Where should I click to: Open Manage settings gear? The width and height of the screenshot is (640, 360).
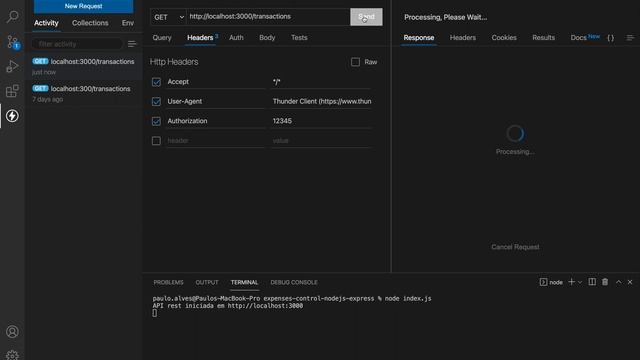[x=12, y=355]
